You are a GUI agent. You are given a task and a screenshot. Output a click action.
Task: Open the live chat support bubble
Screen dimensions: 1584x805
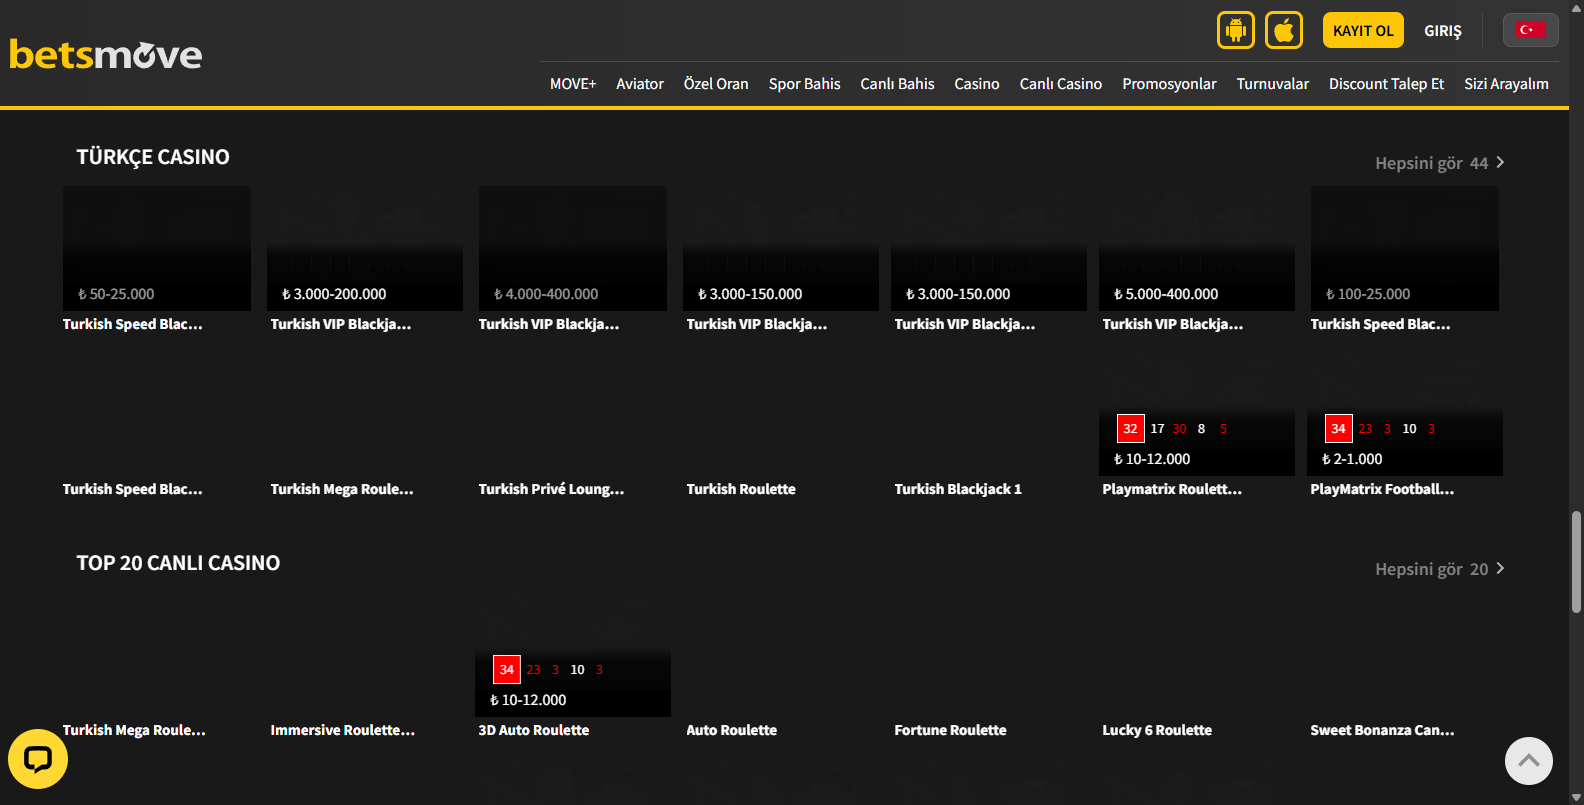(x=38, y=759)
